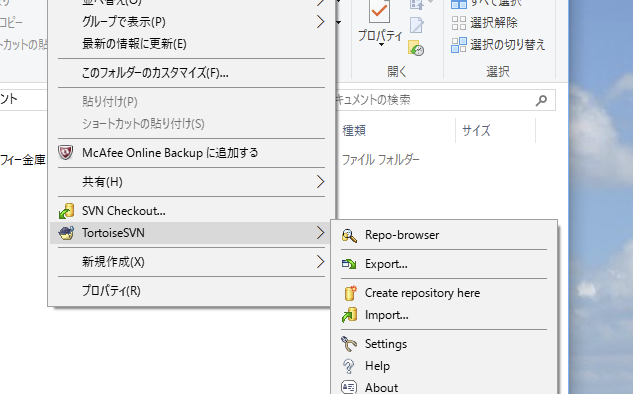Image resolution: width=633 pixels, height=394 pixels.
Task: Click the ファイル フォルダー type cell
Action: [x=381, y=160]
